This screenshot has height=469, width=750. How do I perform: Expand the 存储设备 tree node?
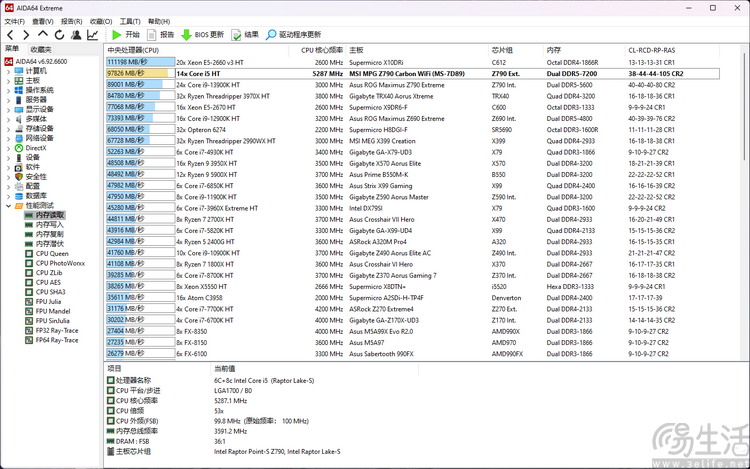pos(8,129)
